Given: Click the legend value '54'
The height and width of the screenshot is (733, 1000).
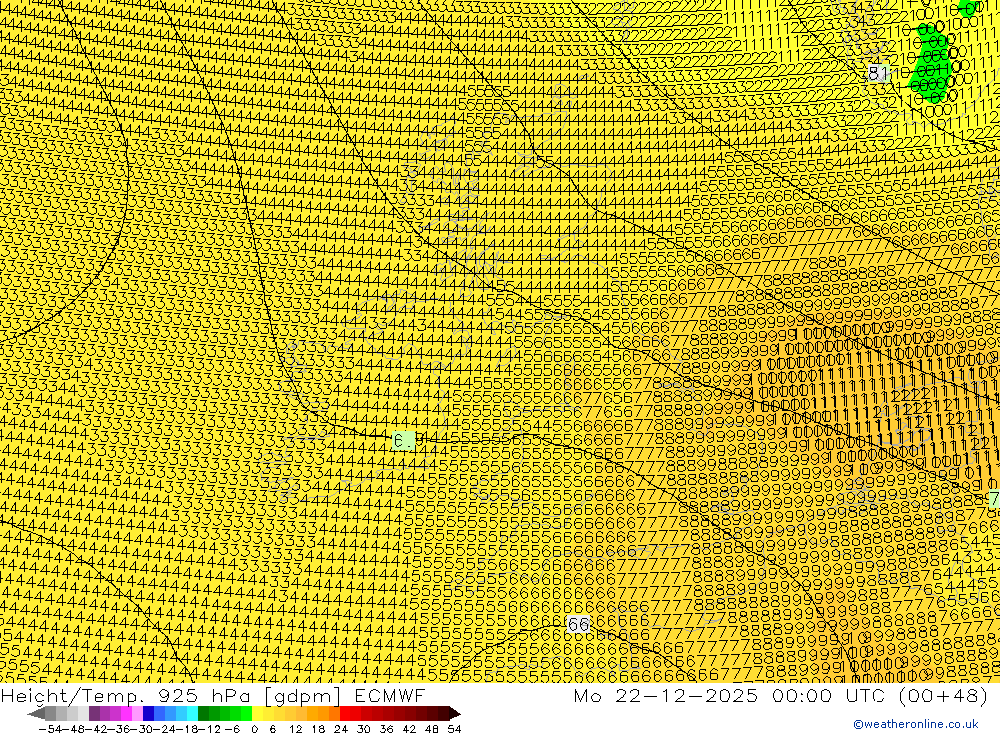Looking at the screenshot, I should click(454, 728).
